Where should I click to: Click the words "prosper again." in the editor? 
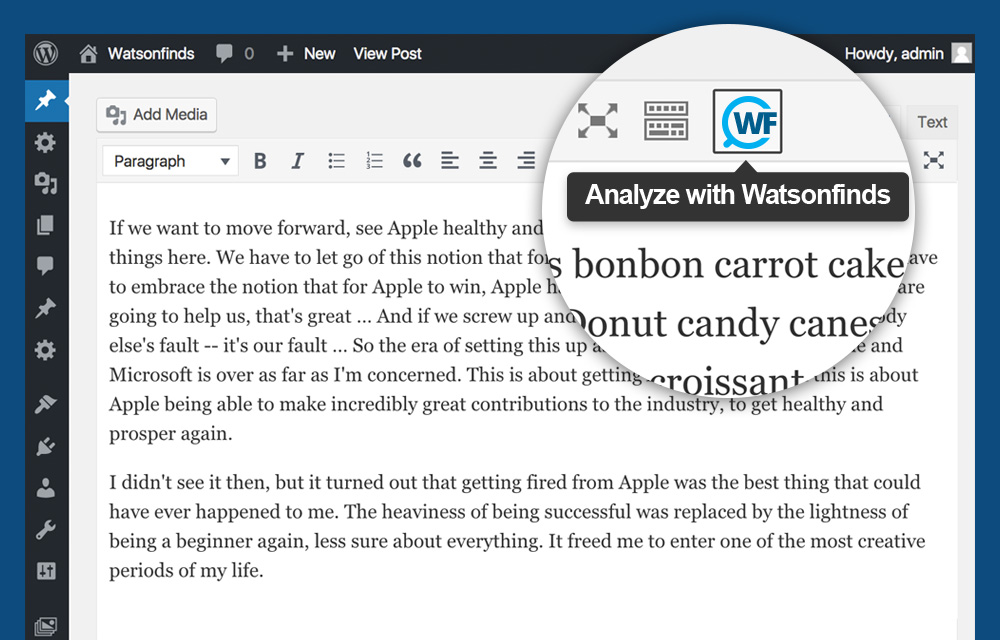click(170, 434)
